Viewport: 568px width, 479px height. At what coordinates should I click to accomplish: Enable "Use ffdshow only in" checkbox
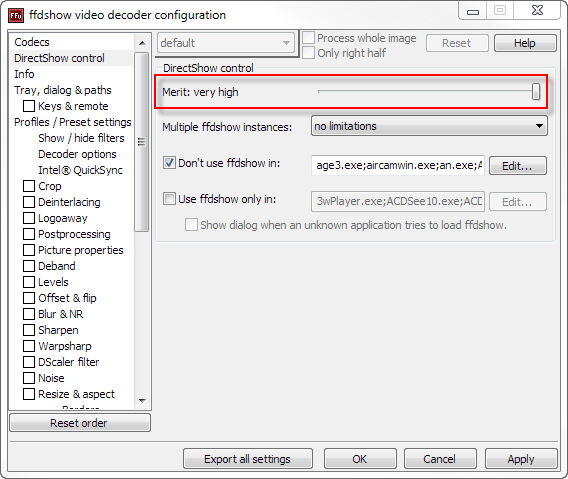click(169, 199)
